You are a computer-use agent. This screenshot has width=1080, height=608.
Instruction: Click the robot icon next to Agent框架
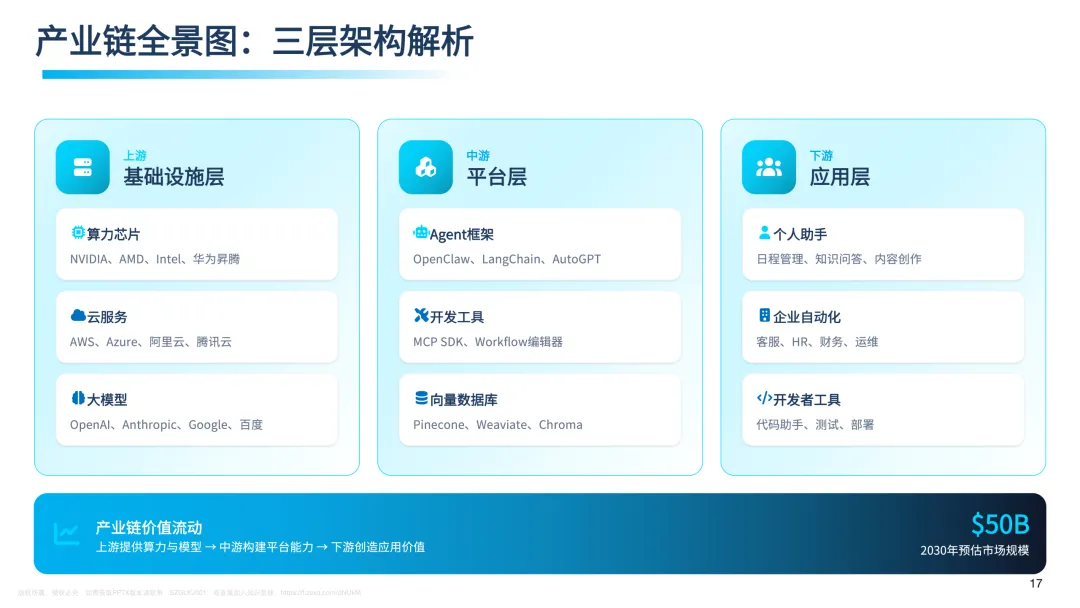421,233
